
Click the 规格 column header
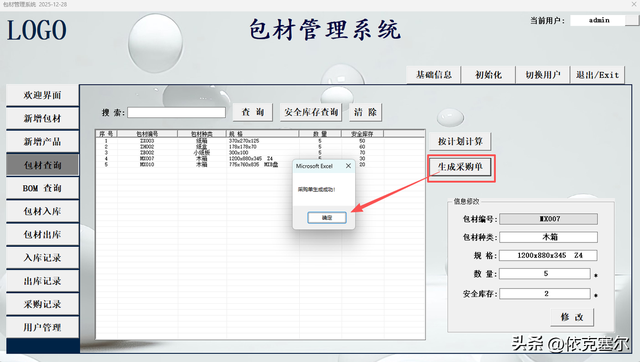pyautogui.click(x=262, y=133)
